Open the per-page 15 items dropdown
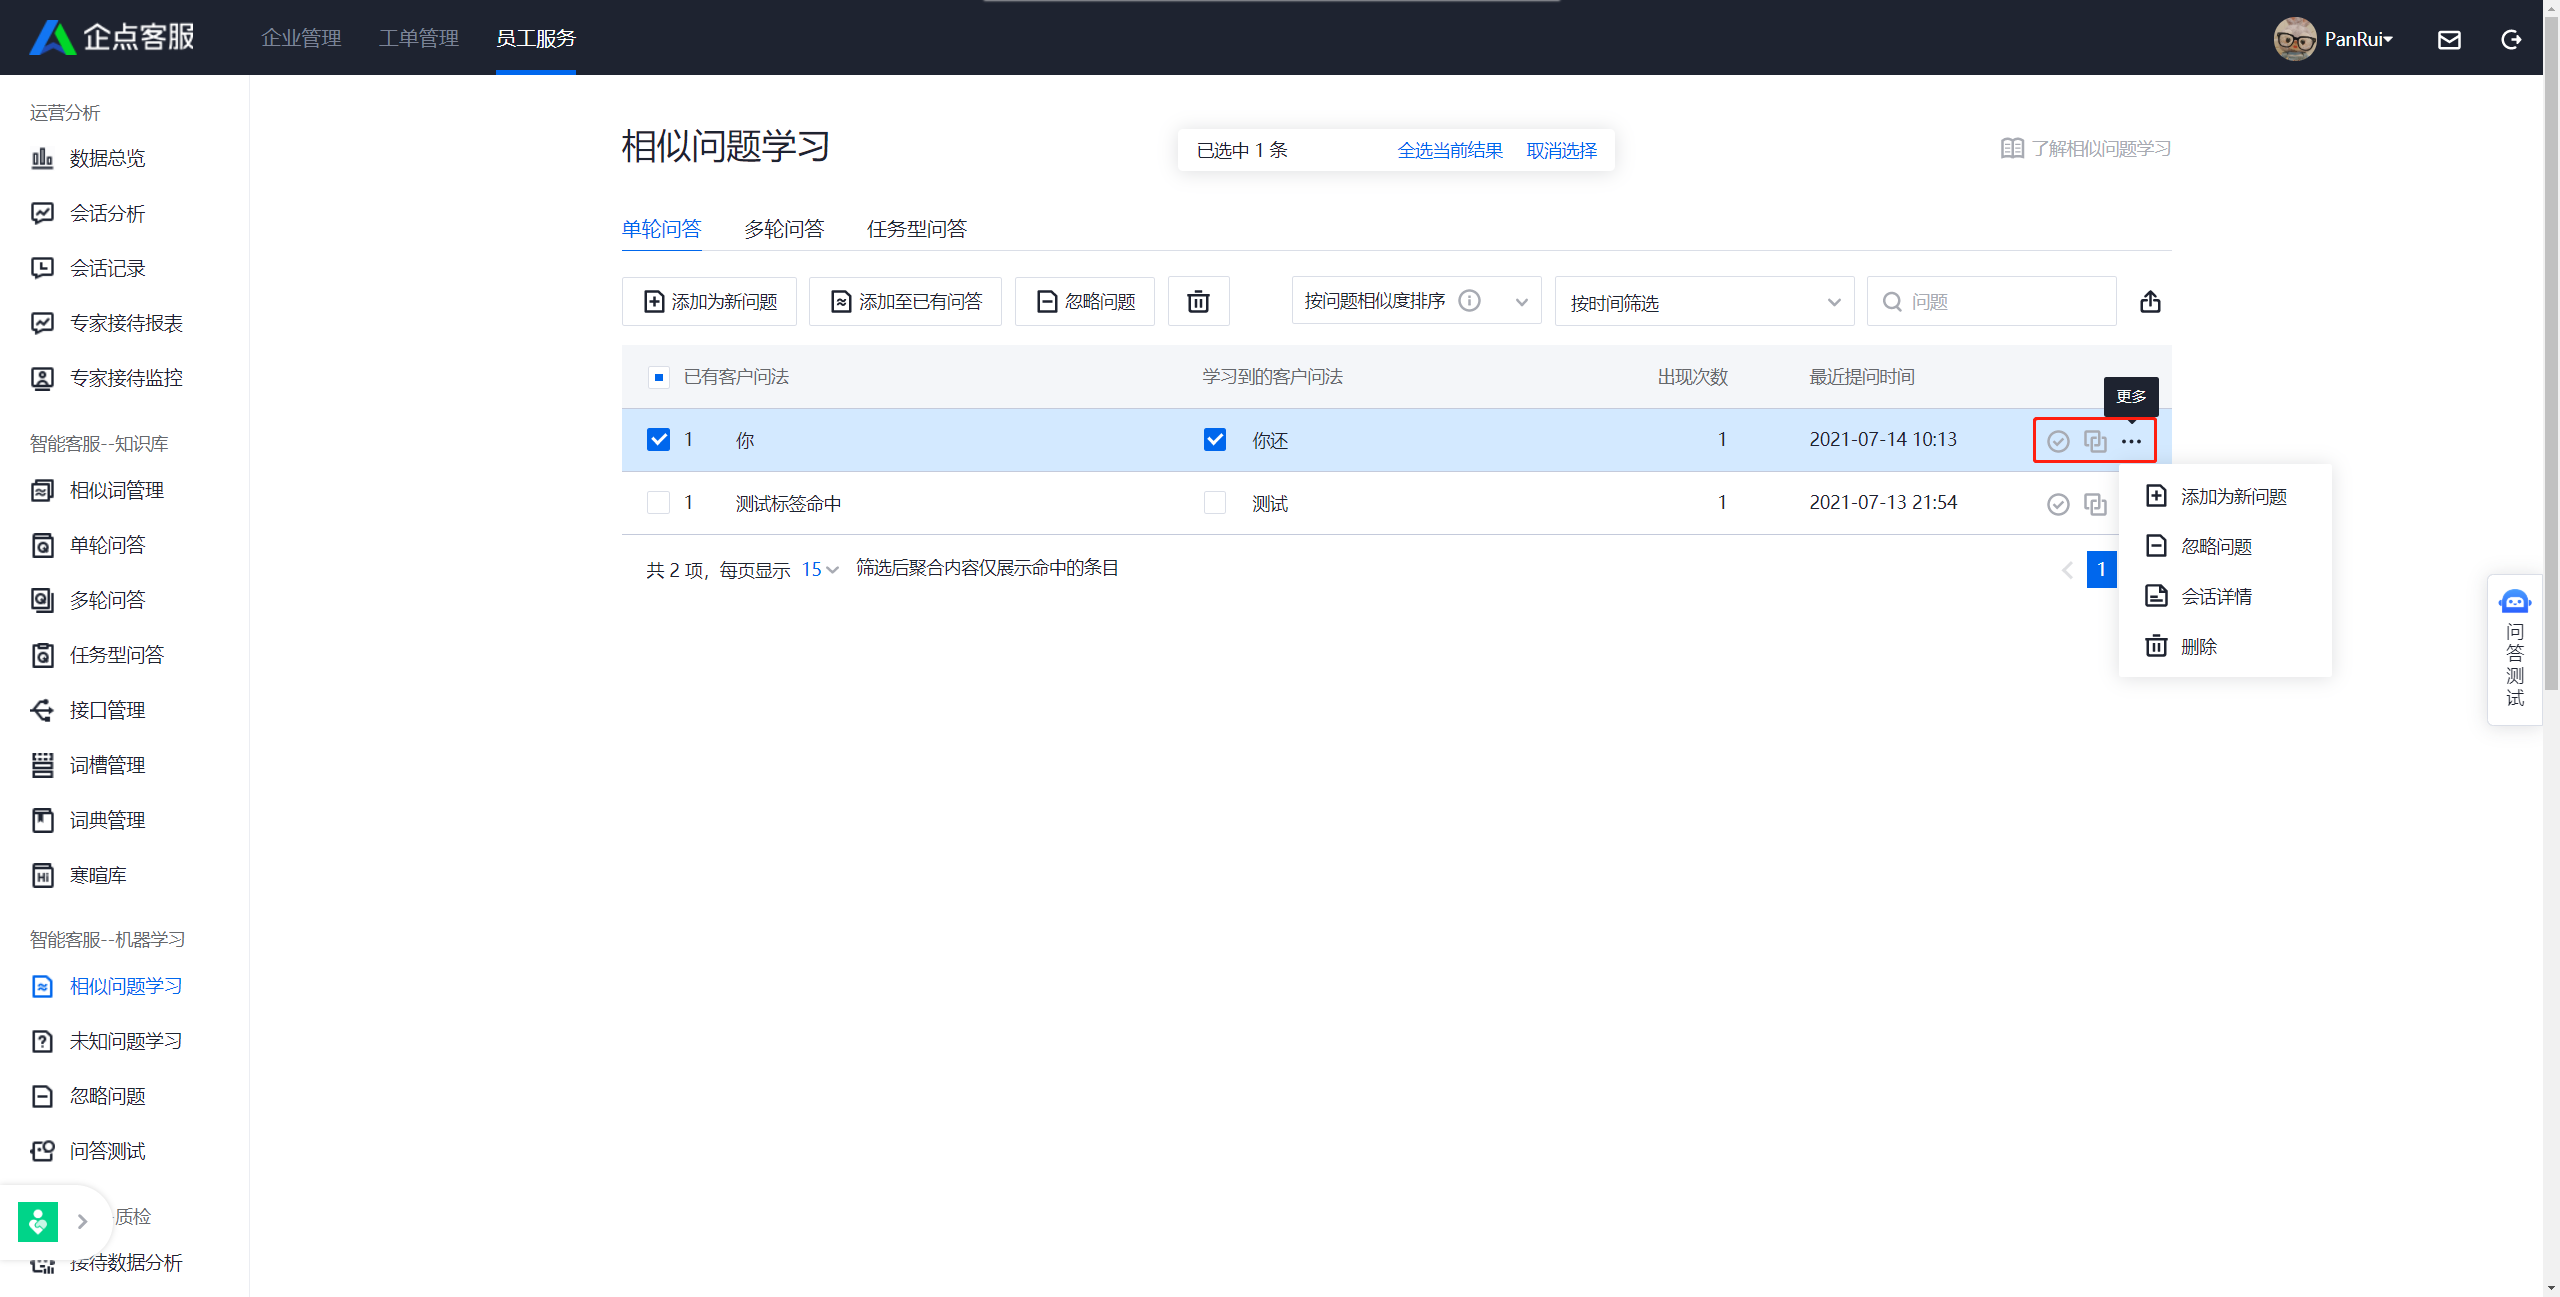 [819, 569]
